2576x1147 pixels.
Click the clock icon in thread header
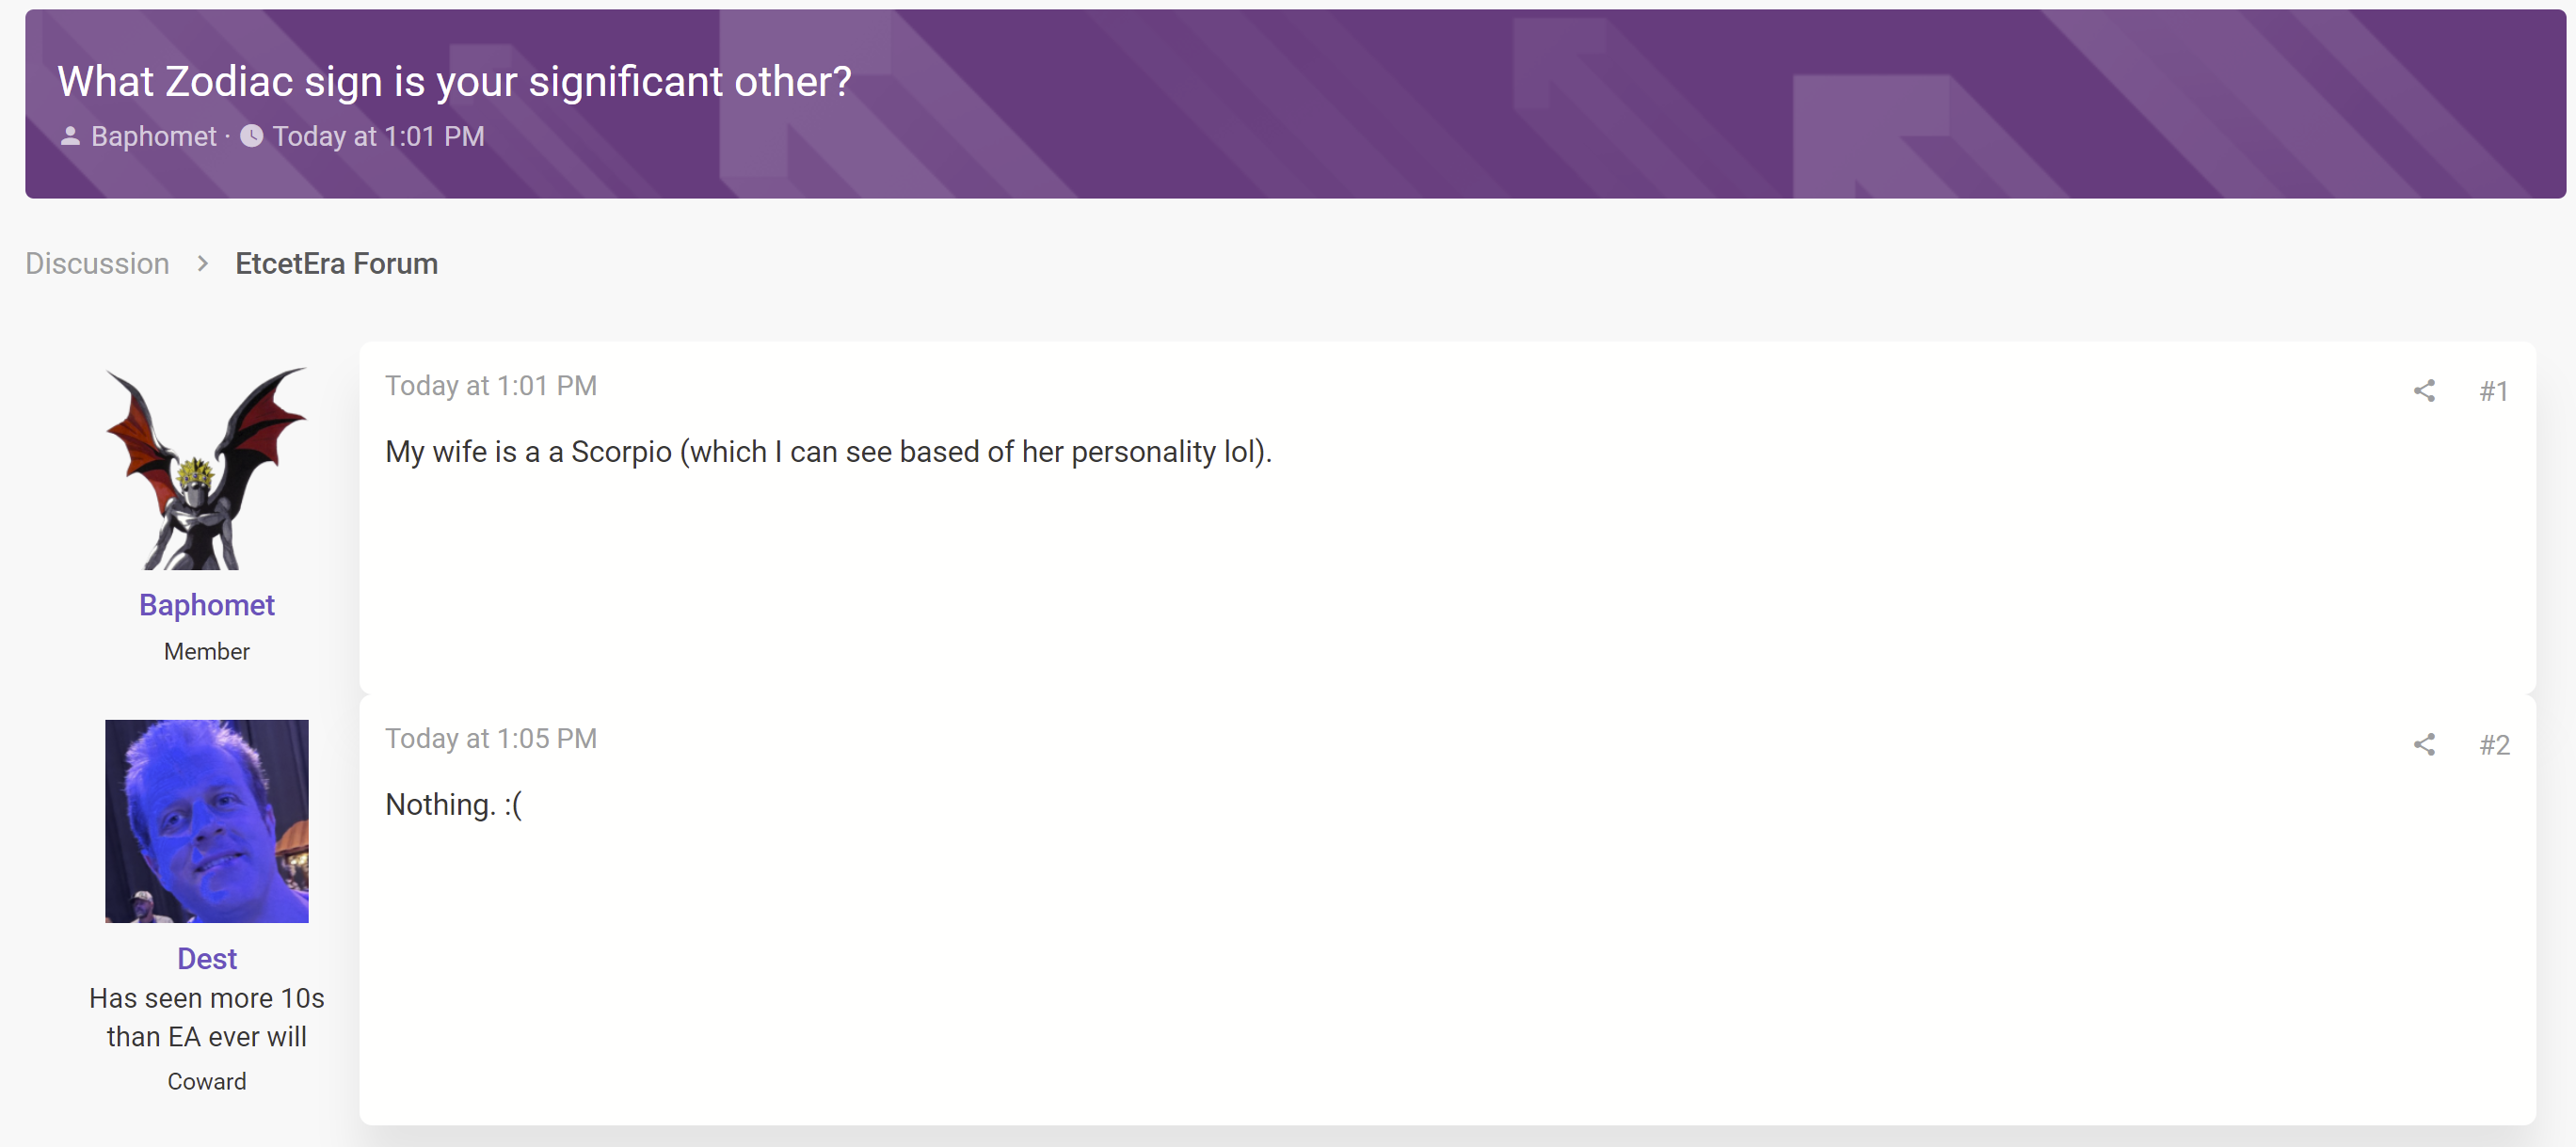tap(252, 136)
